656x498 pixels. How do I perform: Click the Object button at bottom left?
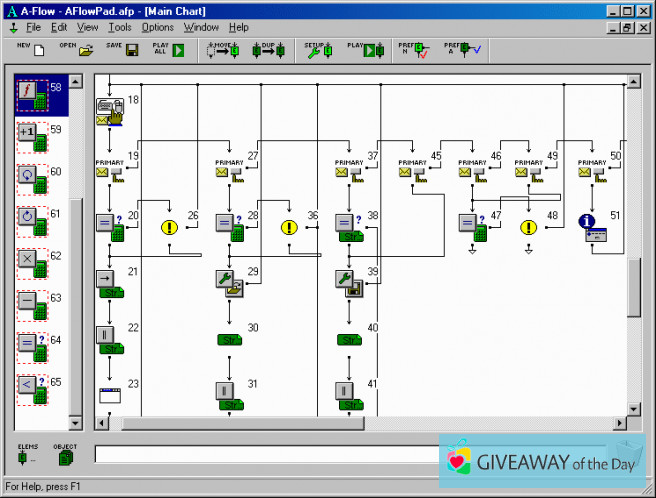pos(65,456)
